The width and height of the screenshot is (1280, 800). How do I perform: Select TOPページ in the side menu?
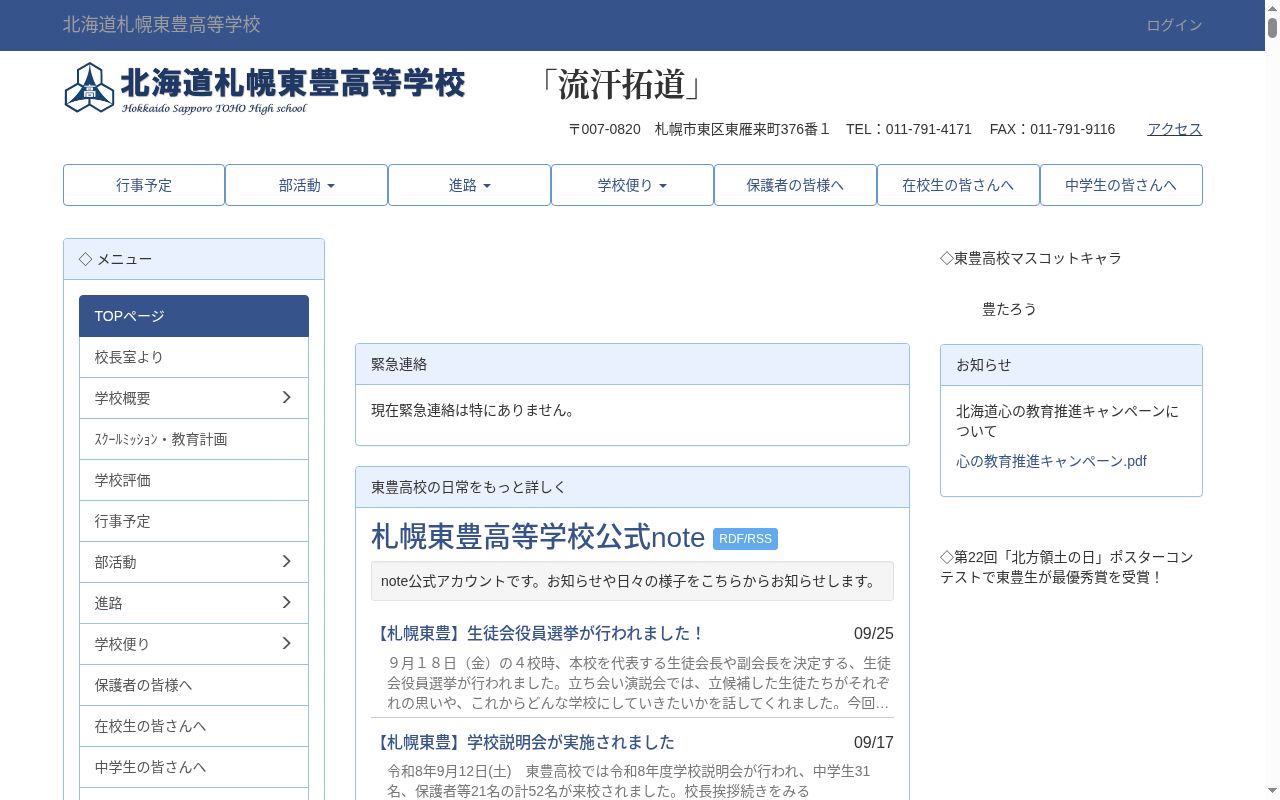point(194,316)
